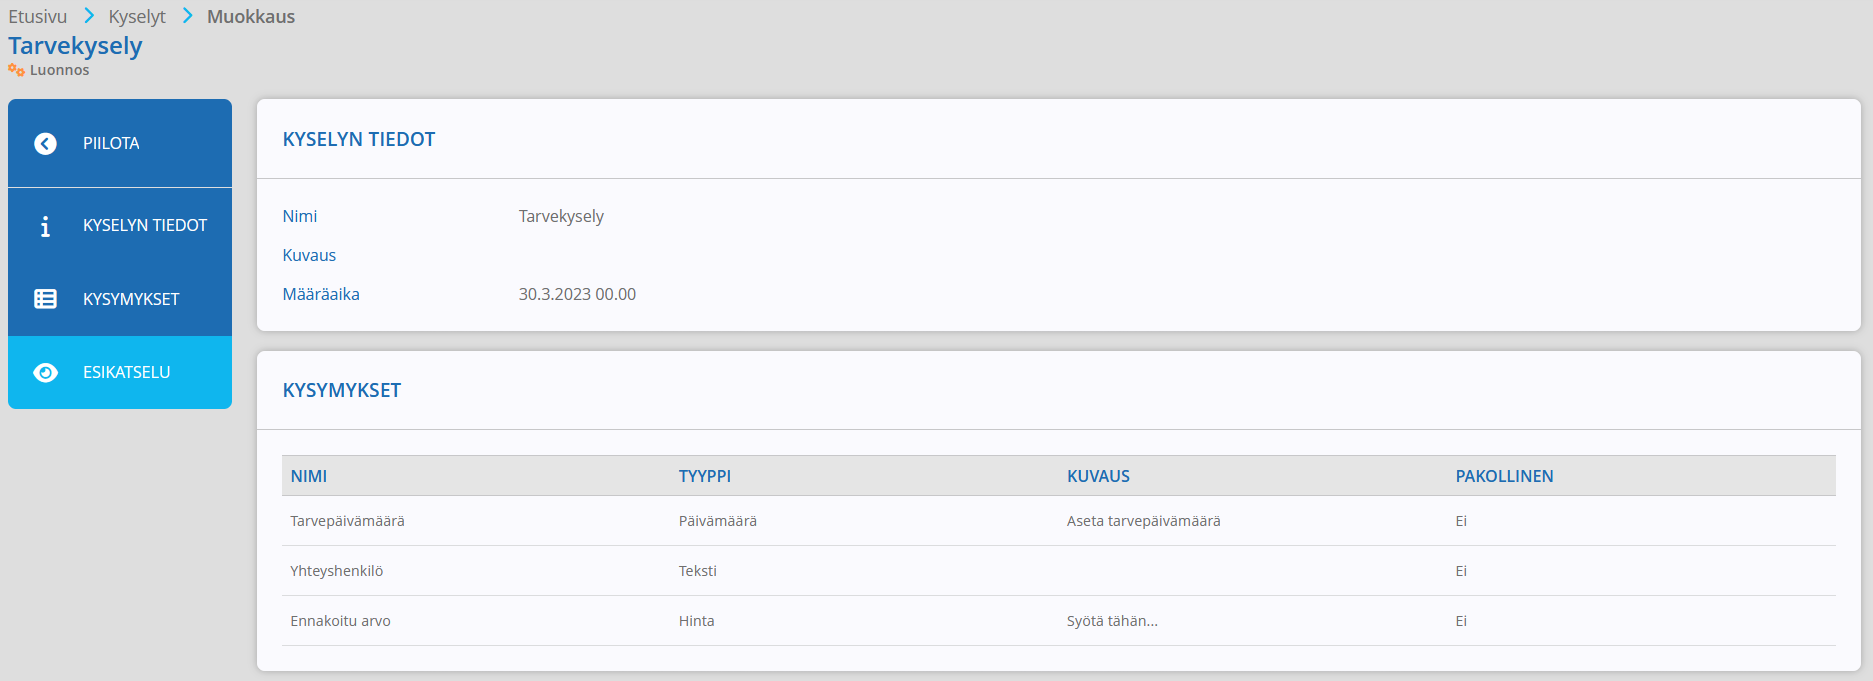Sort by NIMI column header
This screenshot has height=681, width=1873.
point(309,476)
